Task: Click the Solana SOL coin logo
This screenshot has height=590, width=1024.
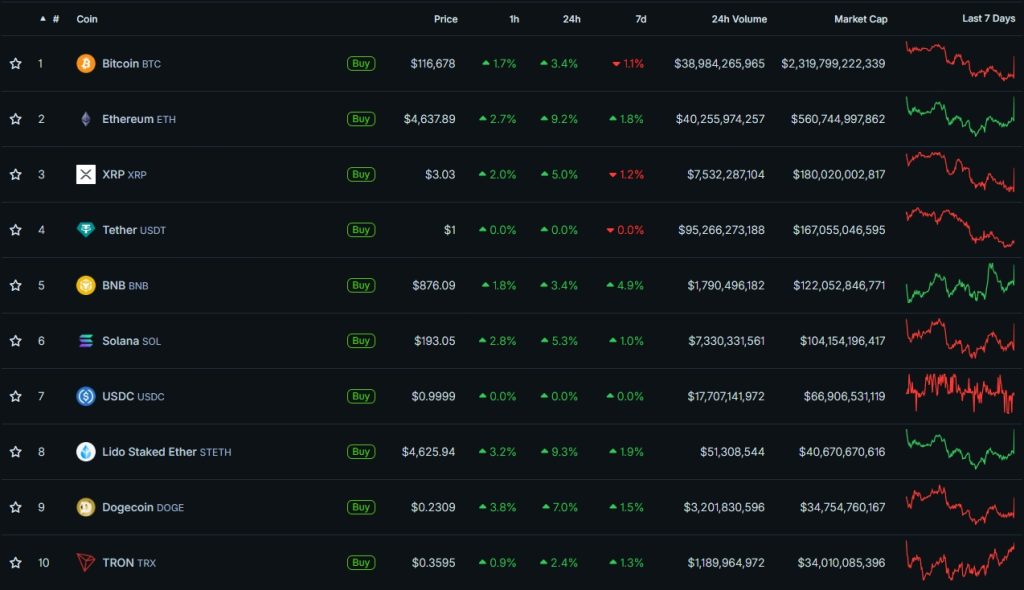Action: point(88,340)
